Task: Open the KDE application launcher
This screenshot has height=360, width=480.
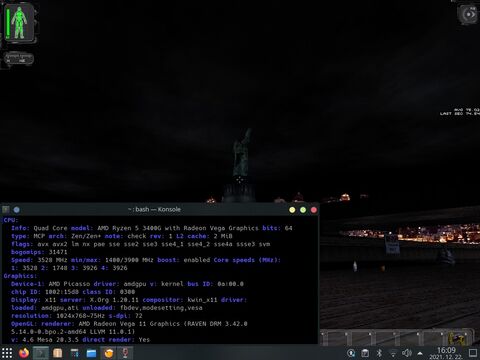Action: [7, 353]
